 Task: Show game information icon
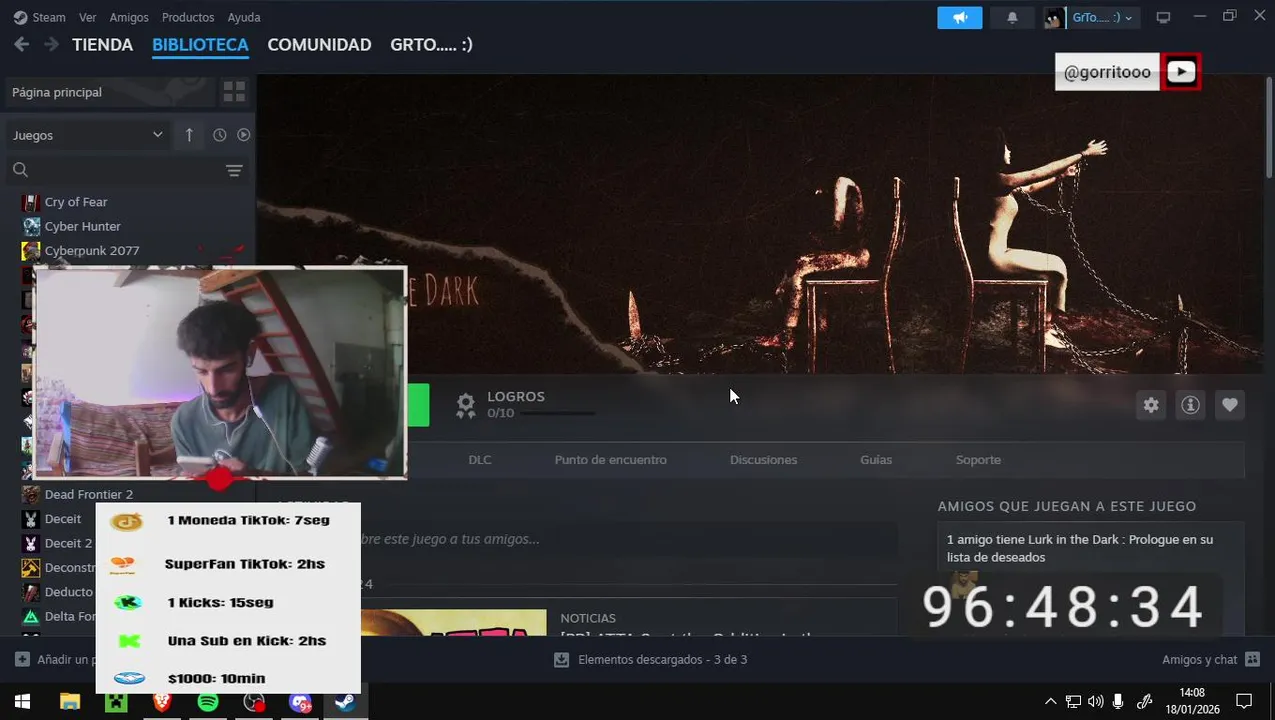(1190, 405)
